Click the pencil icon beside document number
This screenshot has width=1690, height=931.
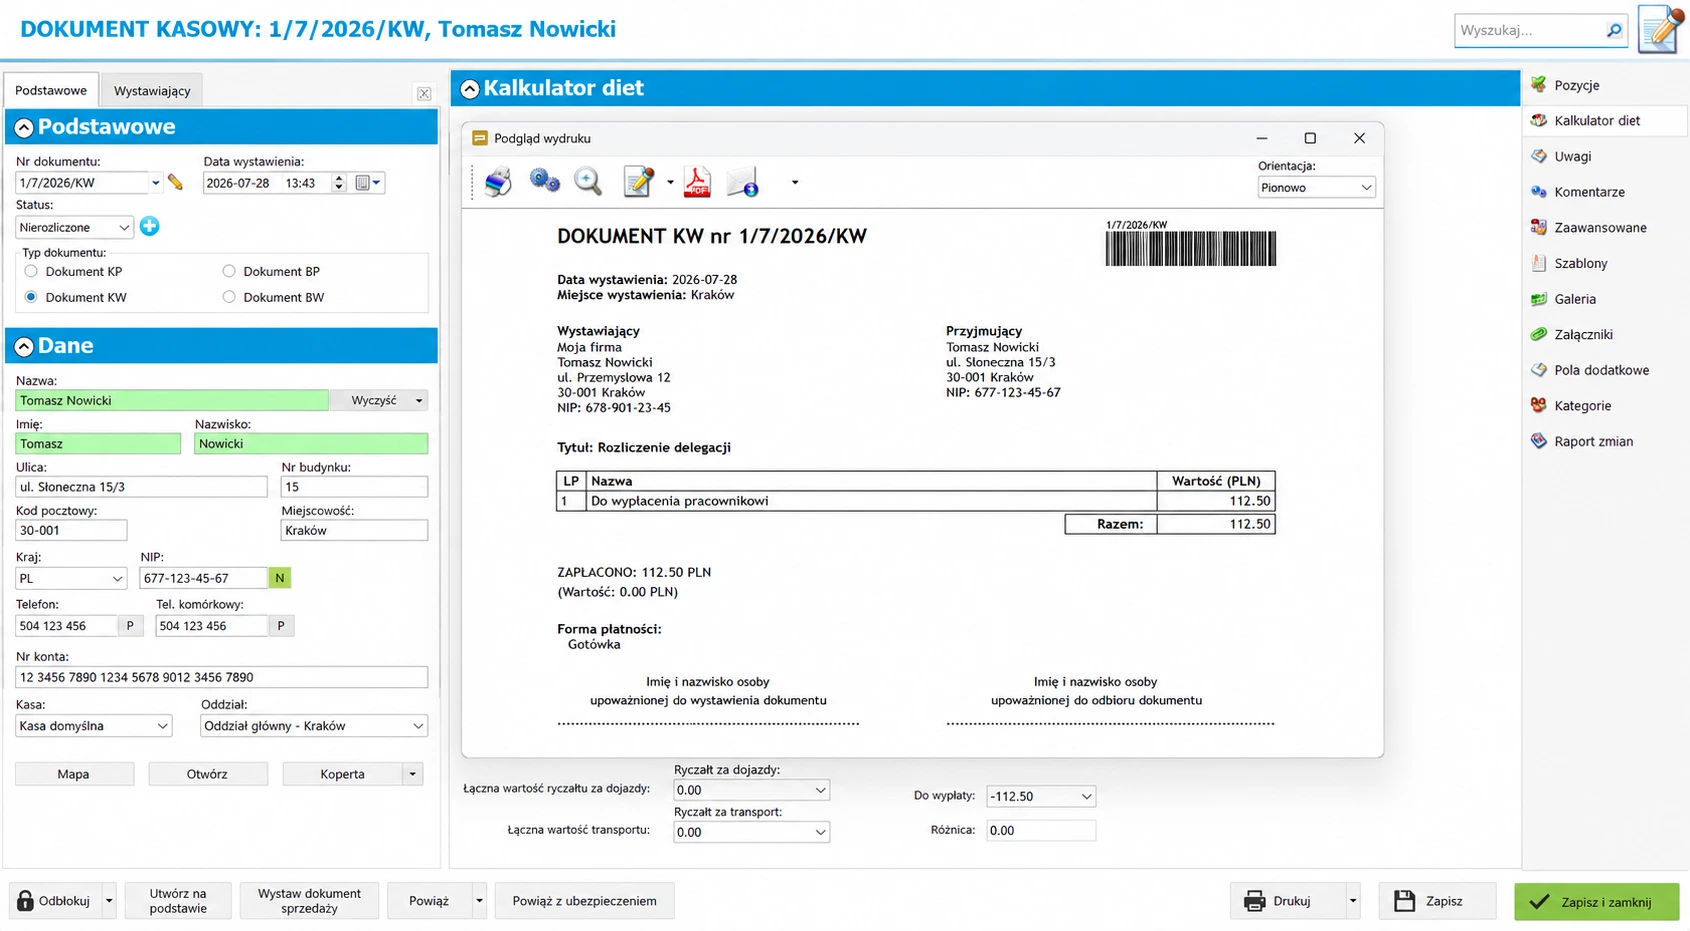(175, 182)
